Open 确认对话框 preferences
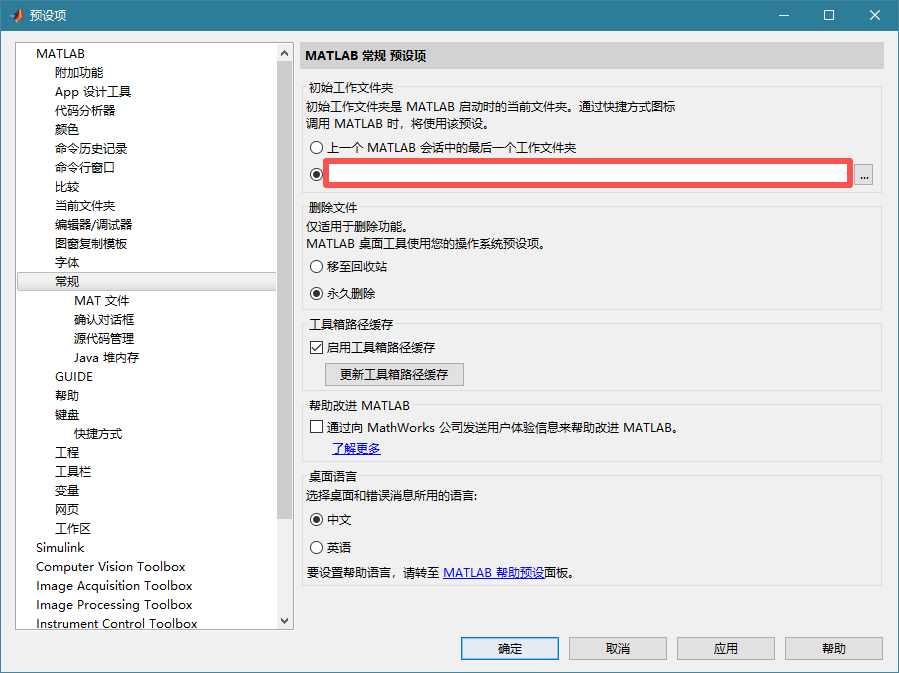The width and height of the screenshot is (899, 673). tap(104, 319)
